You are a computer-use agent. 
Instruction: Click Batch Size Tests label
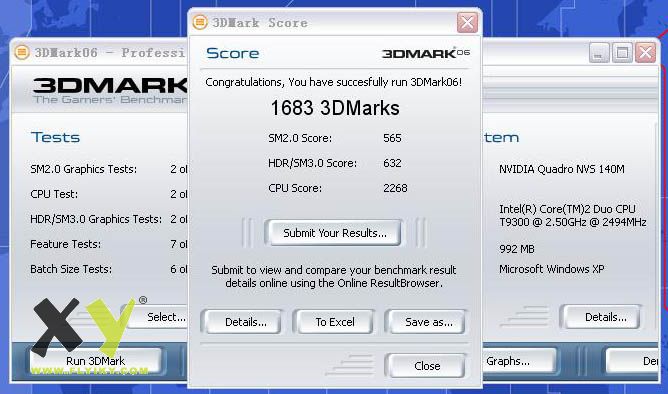click(x=71, y=269)
